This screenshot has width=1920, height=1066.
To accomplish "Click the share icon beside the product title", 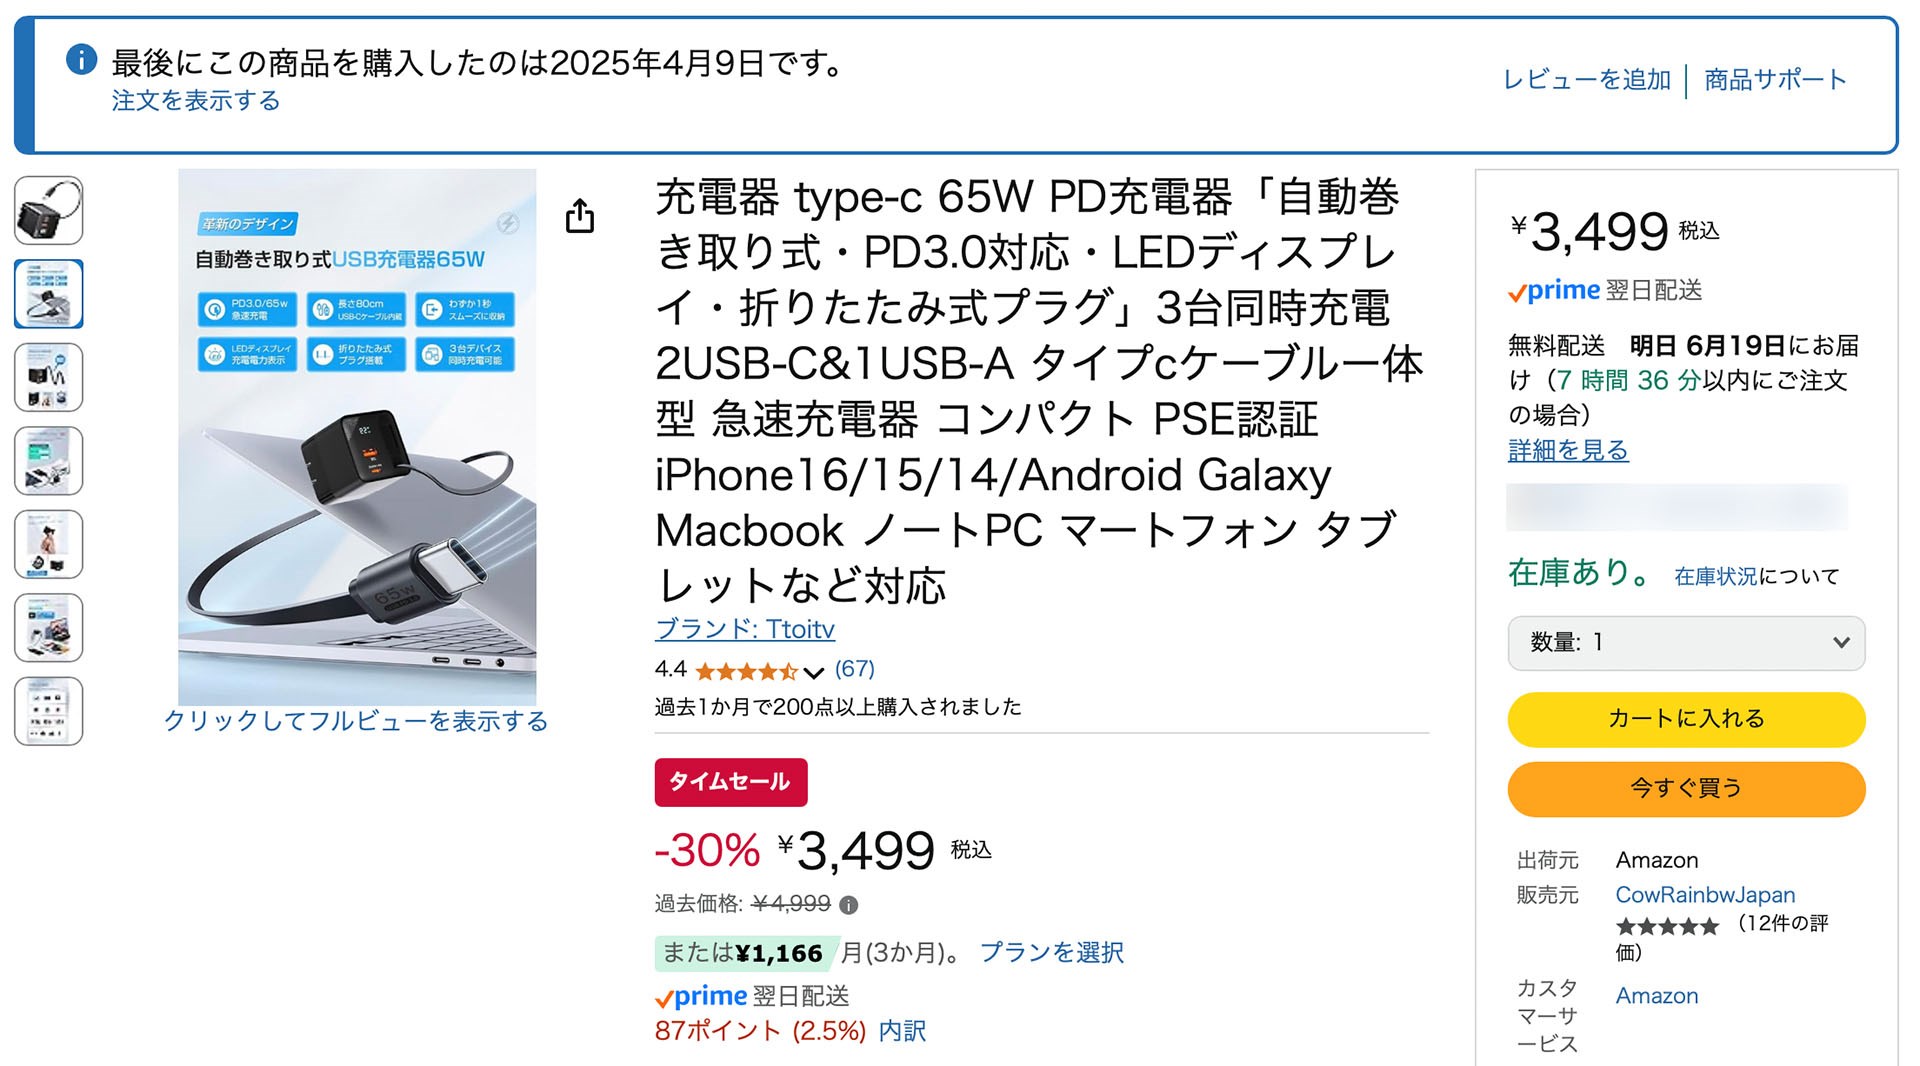I will tap(581, 215).
